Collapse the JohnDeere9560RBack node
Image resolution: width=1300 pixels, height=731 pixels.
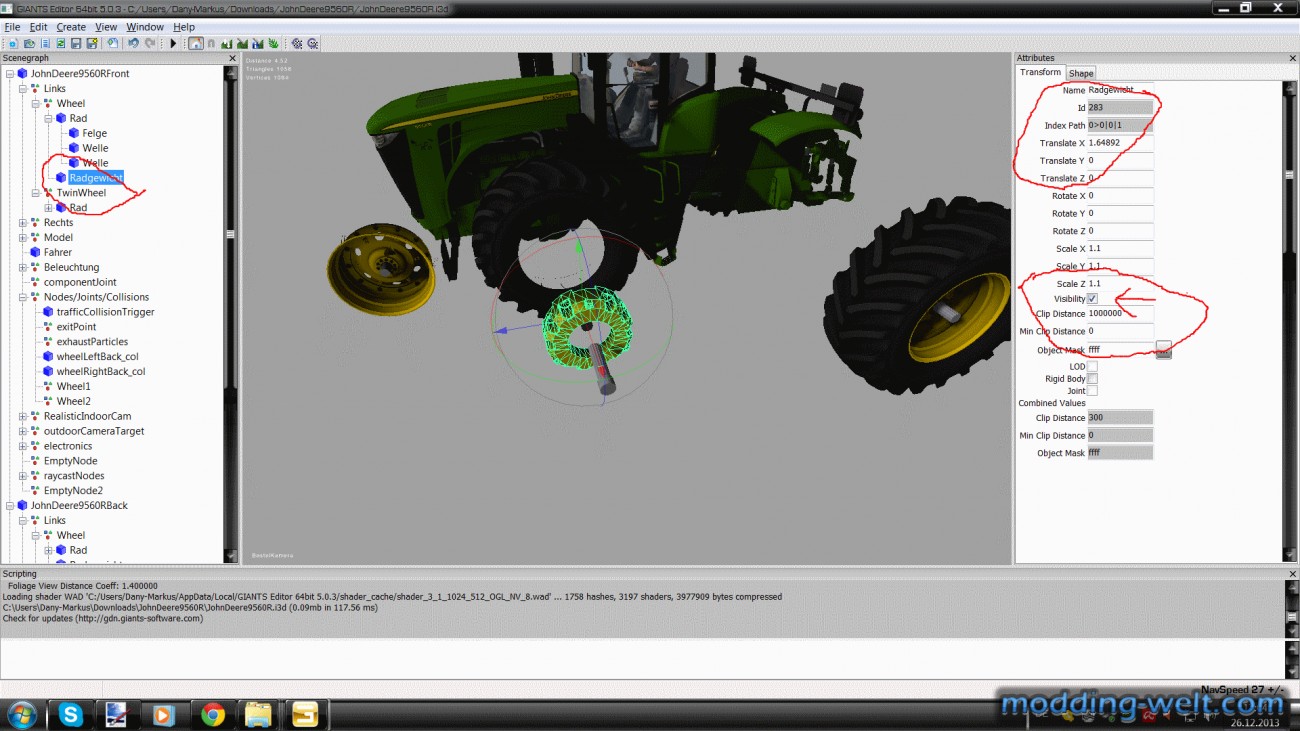pos(9,505)
